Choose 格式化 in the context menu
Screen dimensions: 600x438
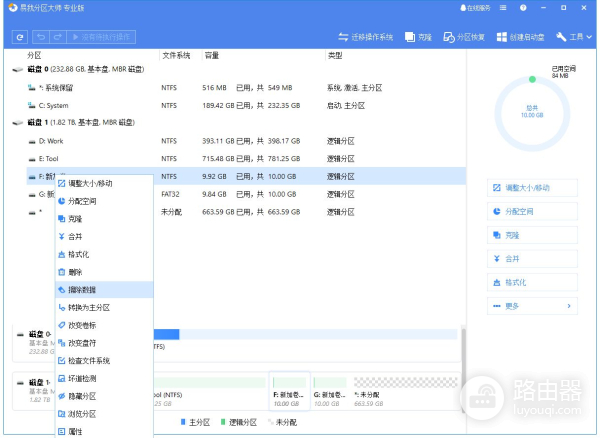(104, 254)
